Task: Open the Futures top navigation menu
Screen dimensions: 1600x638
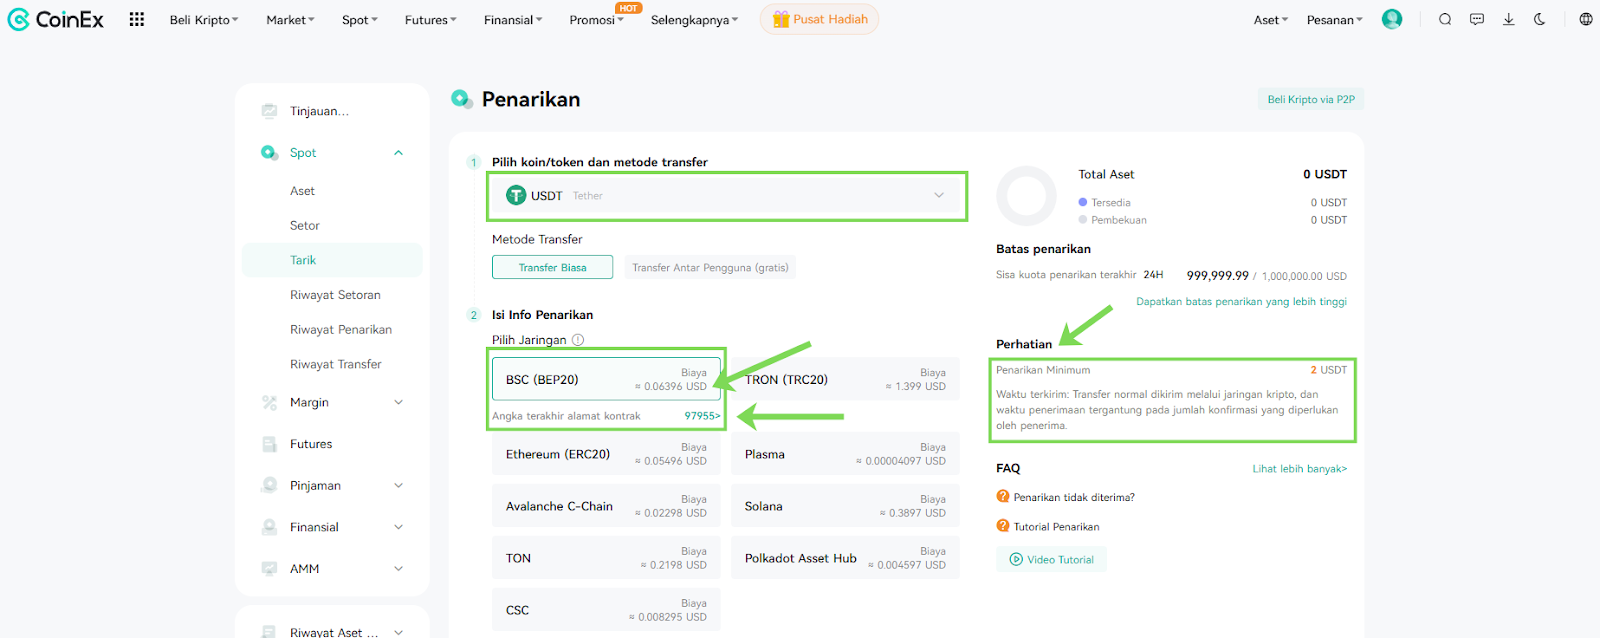Action: click(430, 20)
